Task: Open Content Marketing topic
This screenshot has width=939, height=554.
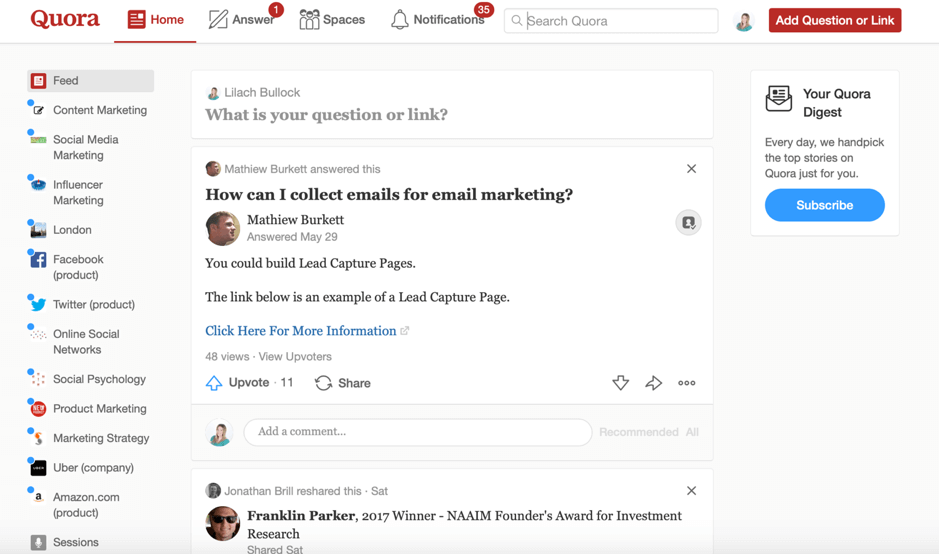Action: (99, 110)
